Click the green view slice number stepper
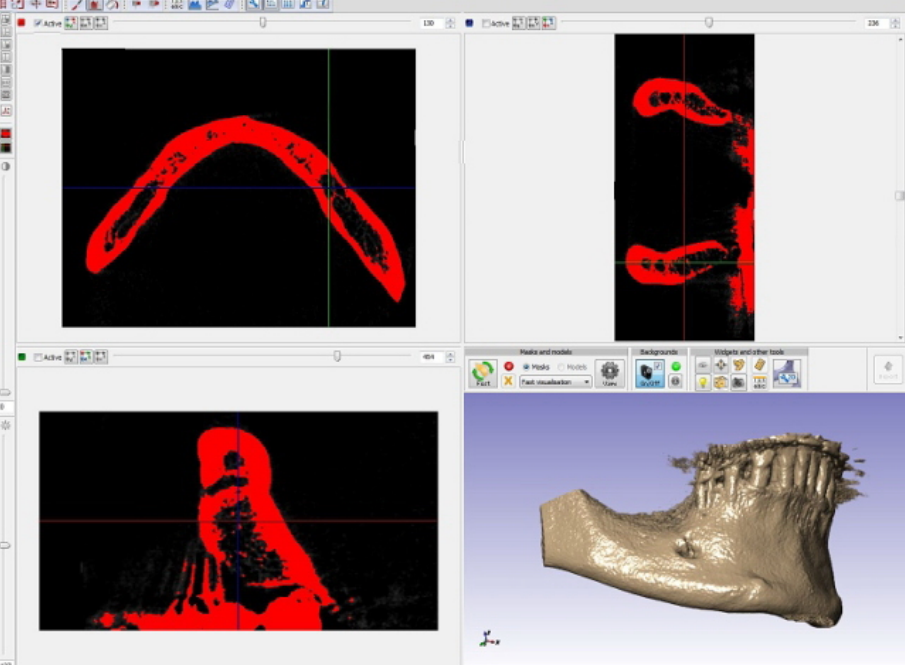 450,357
